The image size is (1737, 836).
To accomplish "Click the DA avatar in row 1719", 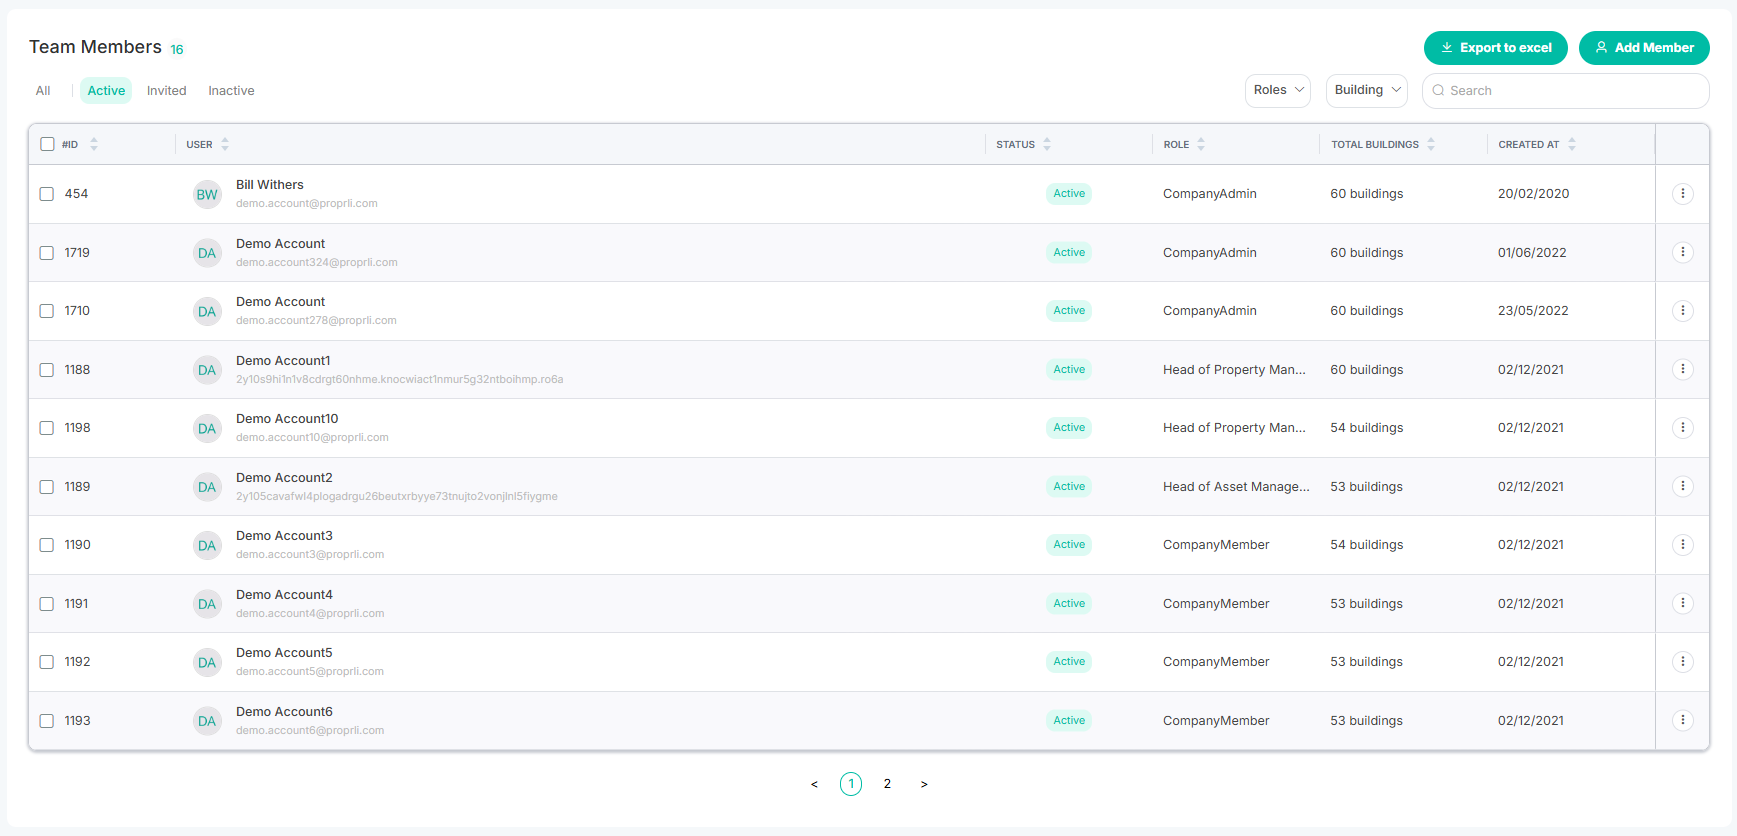I will point(207,253).
